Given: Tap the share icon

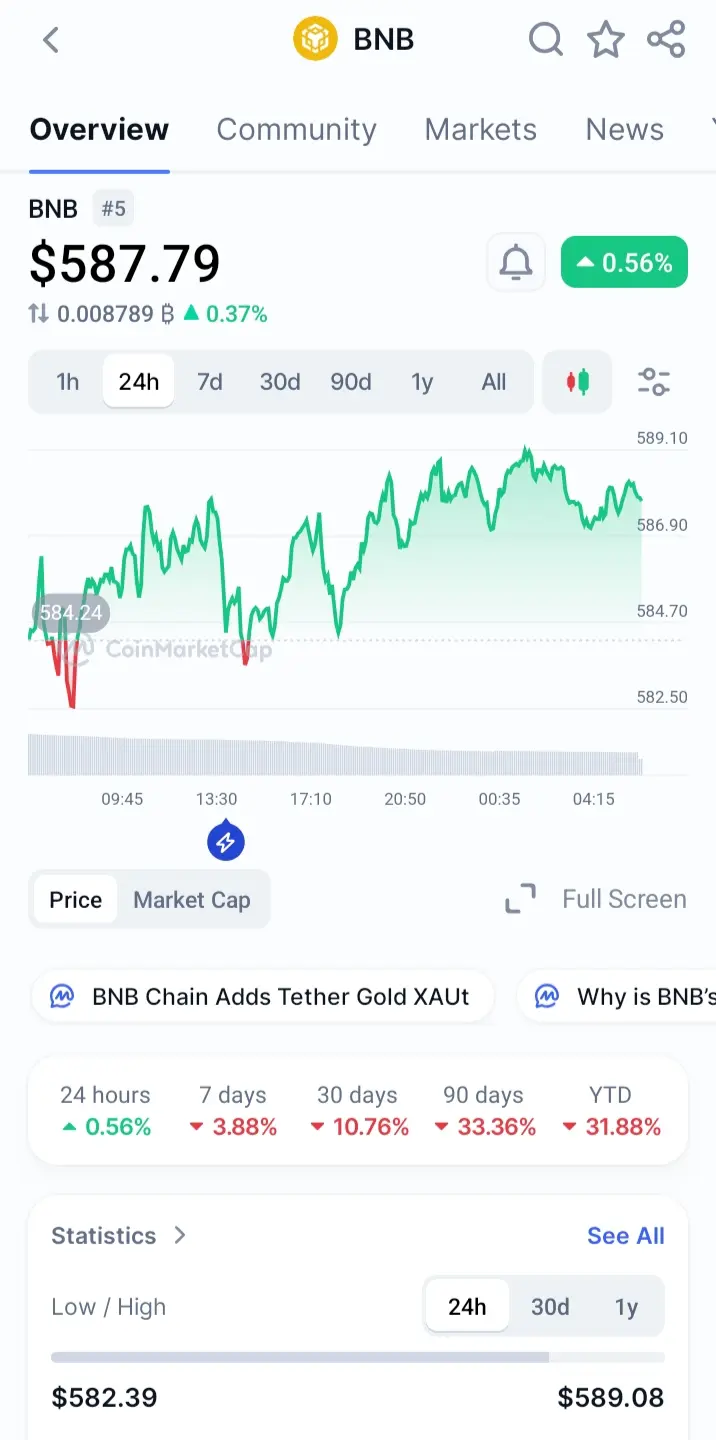Looking at the screenshot, I should coord(666,40).
